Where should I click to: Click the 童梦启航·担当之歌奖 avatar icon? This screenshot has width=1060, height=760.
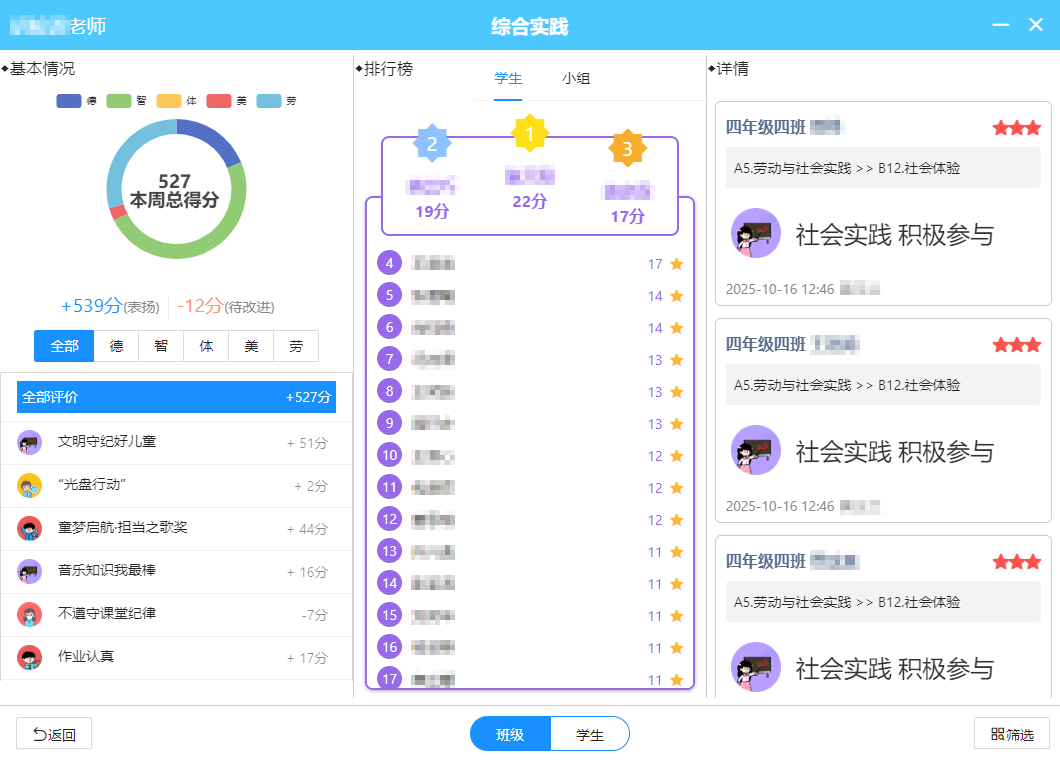(30, 529)
